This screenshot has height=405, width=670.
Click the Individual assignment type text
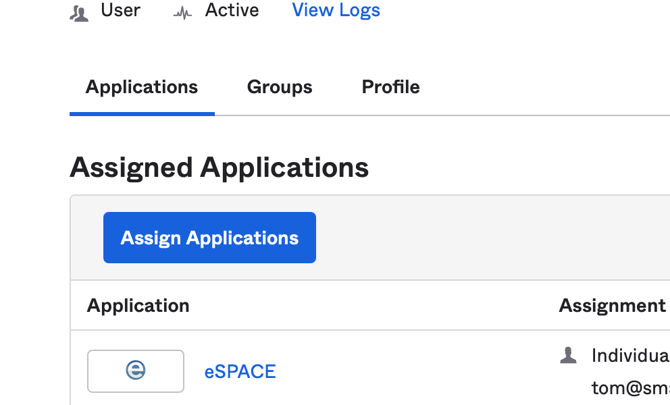coord(629,356)
